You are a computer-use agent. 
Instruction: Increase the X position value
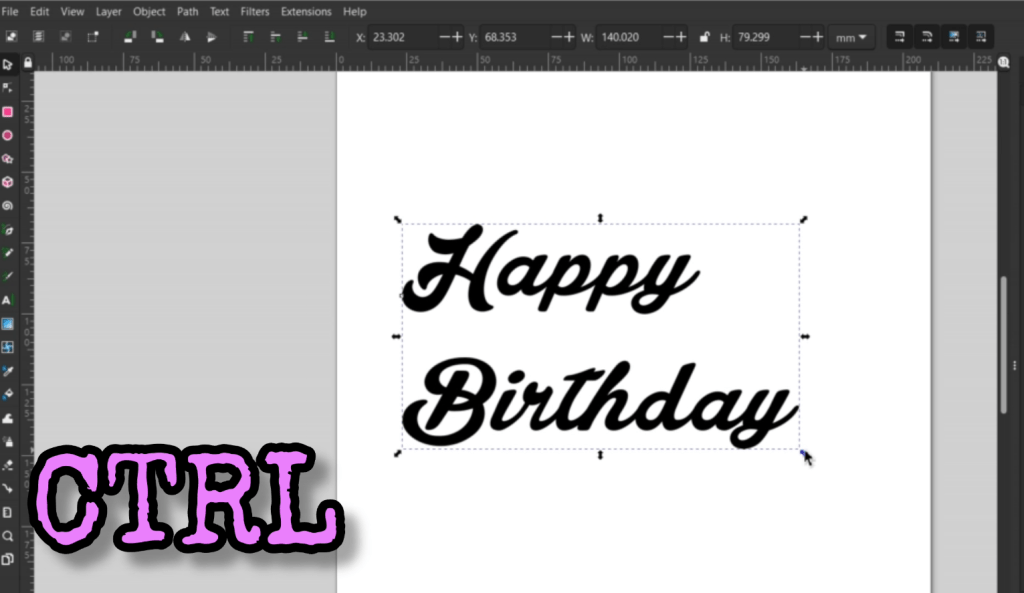pos(458,37)
